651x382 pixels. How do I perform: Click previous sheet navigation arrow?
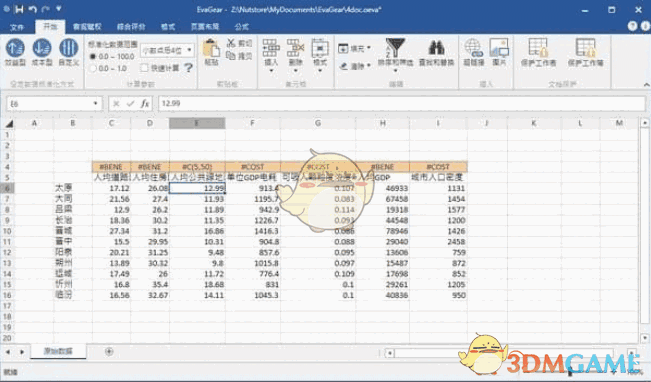click(8, 352)
